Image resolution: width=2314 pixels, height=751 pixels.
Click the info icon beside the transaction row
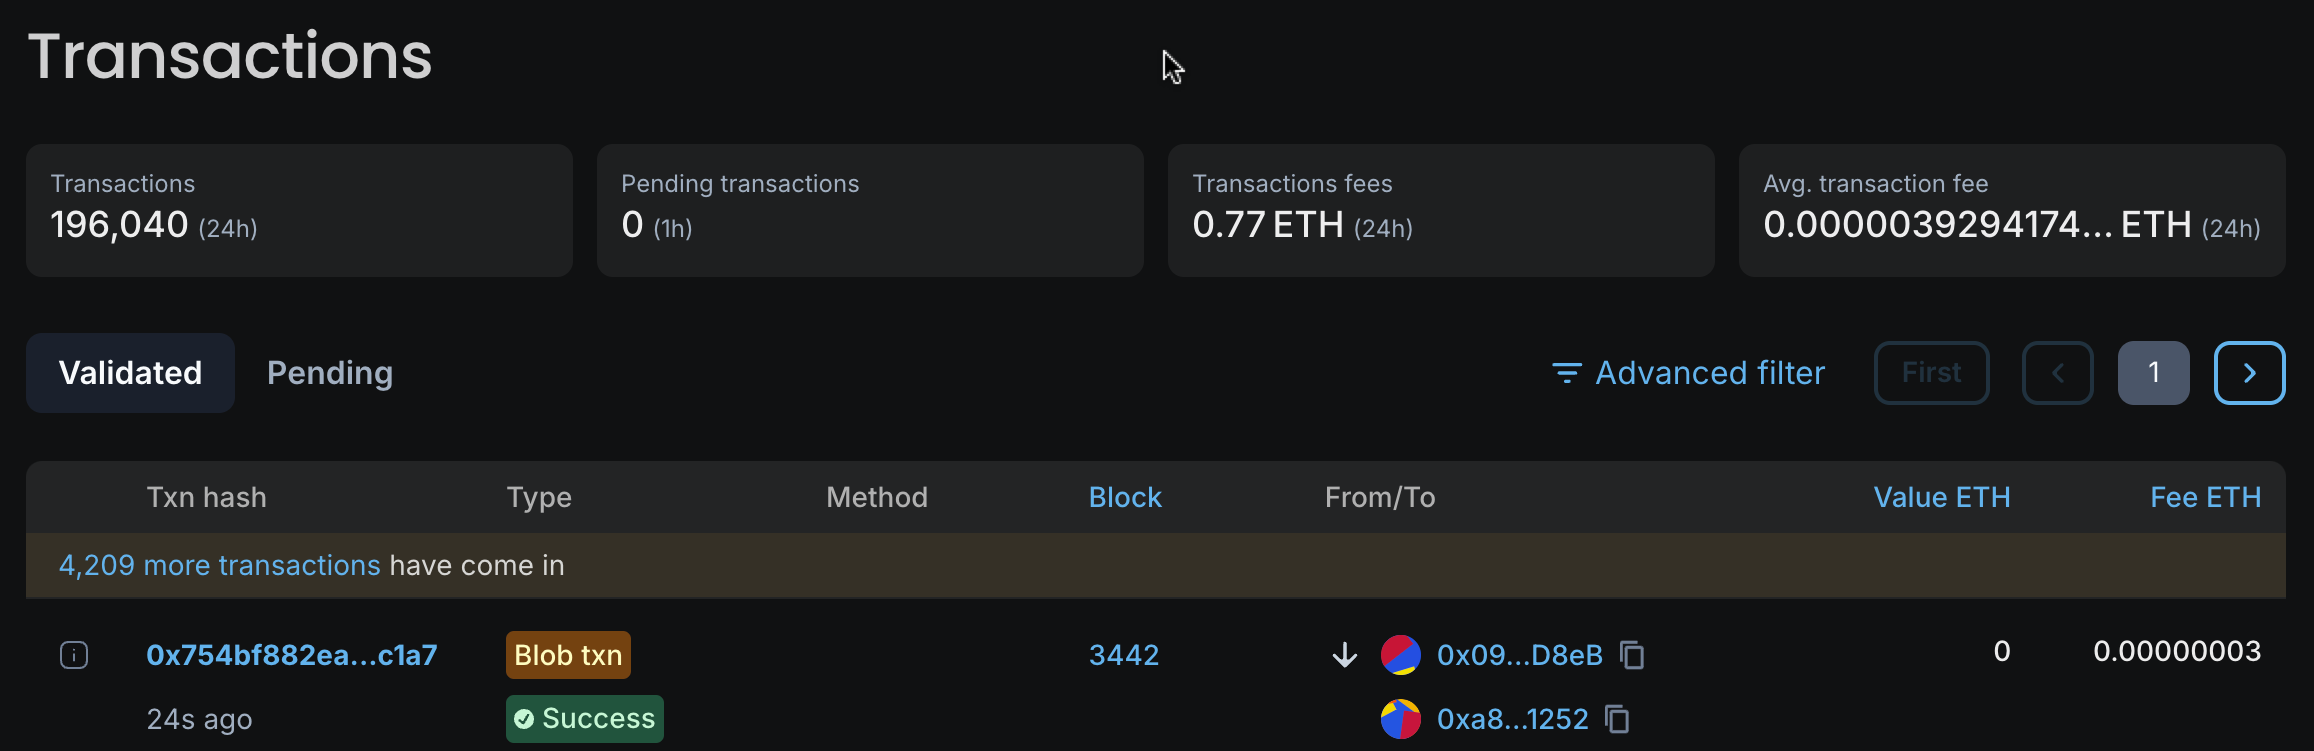[73, 654]
